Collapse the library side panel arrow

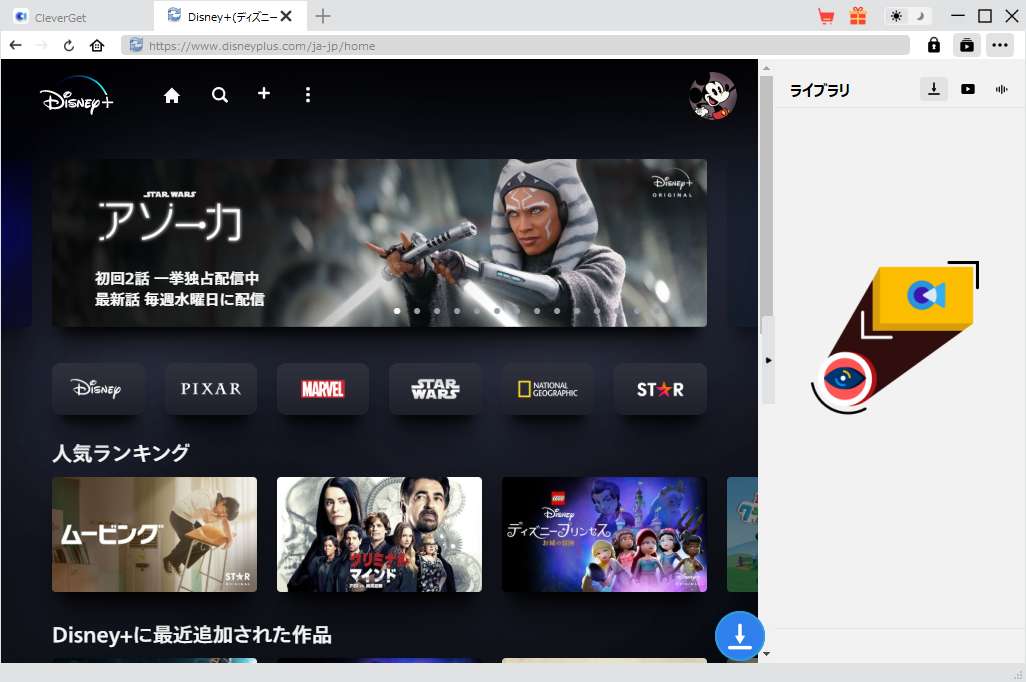[x=768, y=360]
